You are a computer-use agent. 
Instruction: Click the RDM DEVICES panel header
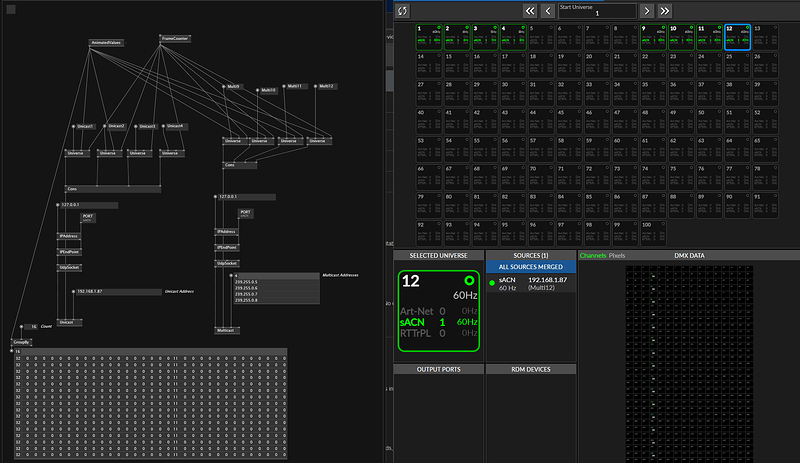coord(531,369)
